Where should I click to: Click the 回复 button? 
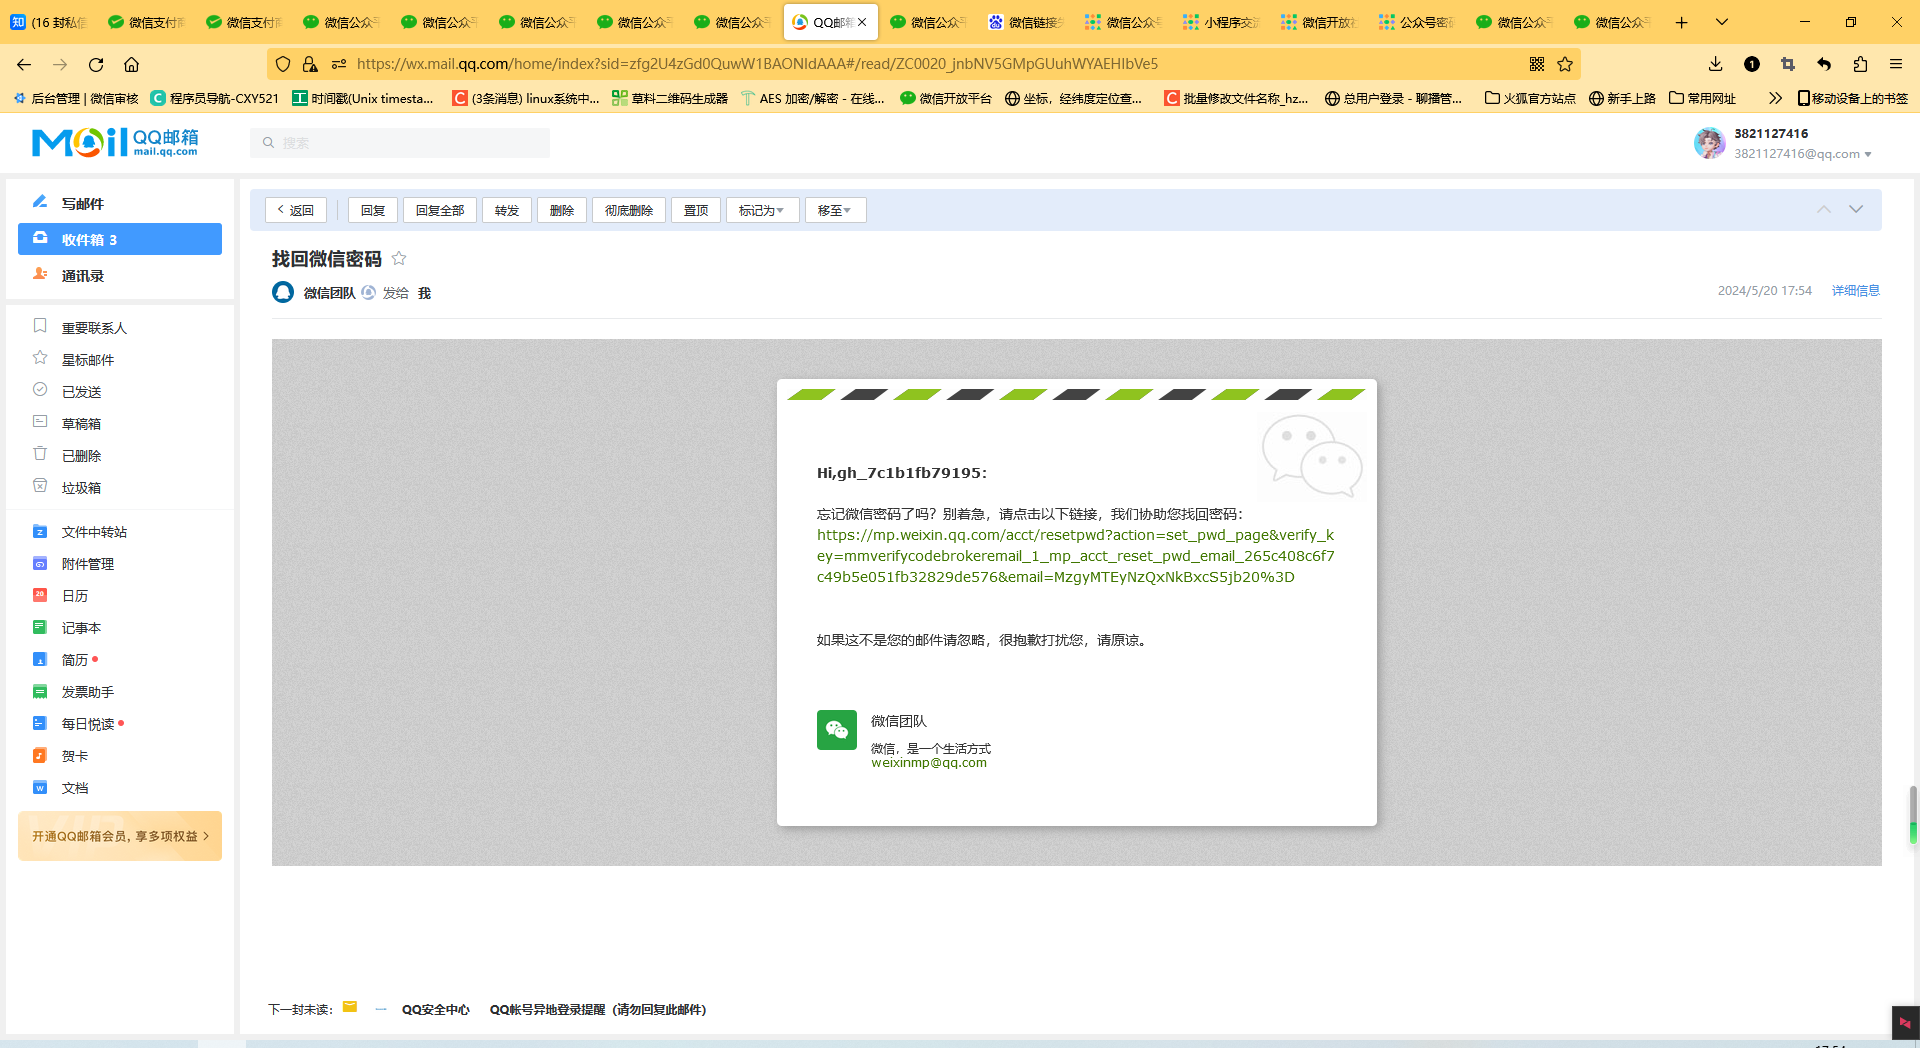click(x=373, y=210)
